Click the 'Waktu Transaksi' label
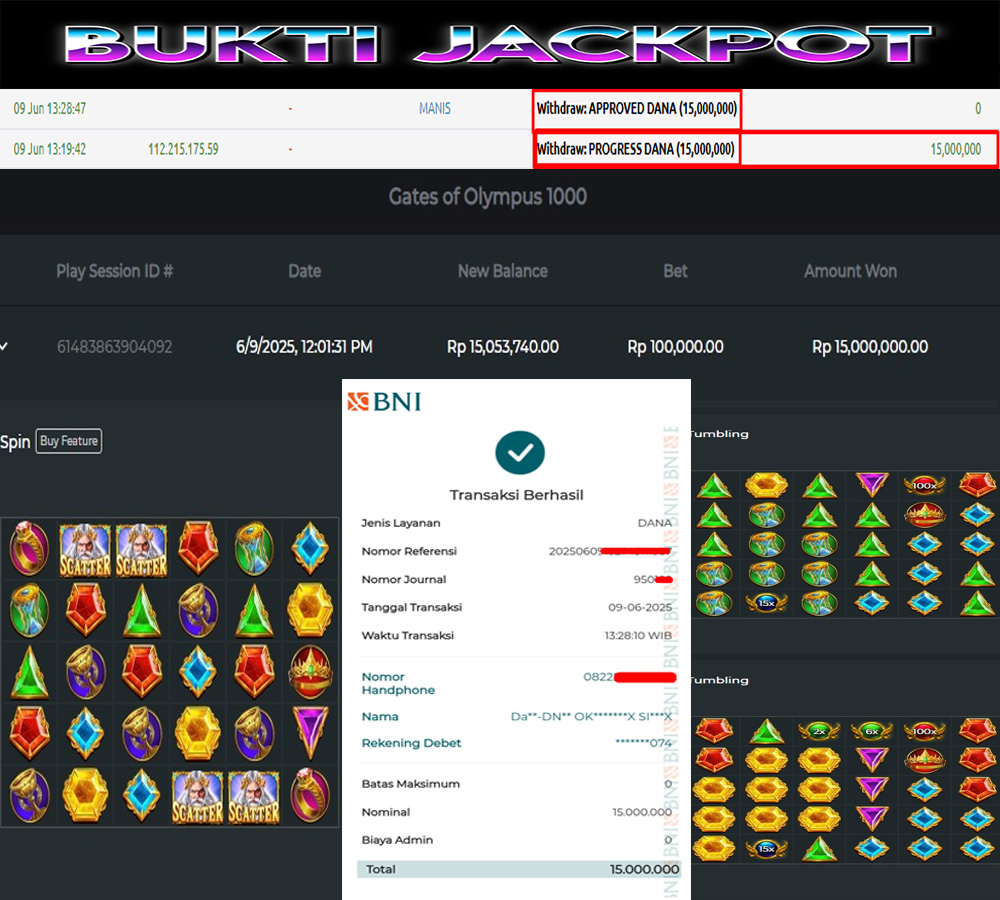This screenshot has height=900, width=1000. coord(408,635)
